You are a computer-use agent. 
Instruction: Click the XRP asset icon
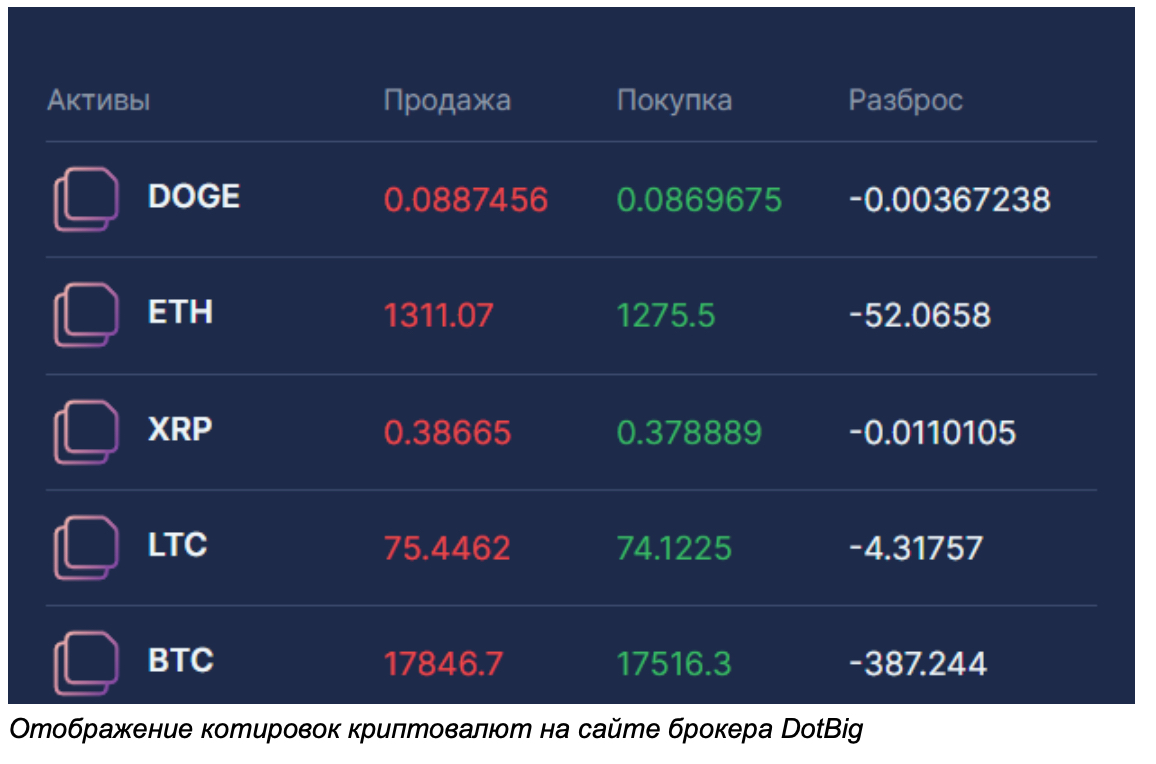coord(85,432)
